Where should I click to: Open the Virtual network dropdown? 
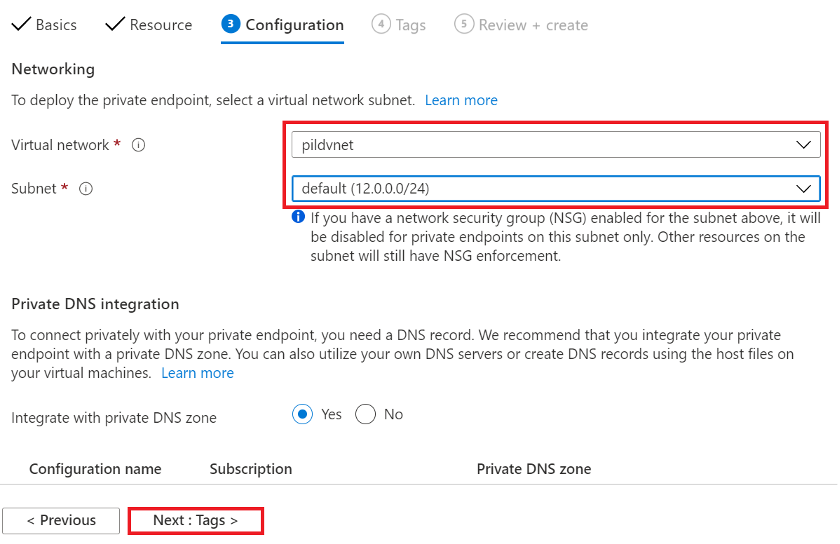tap(555, 145)
